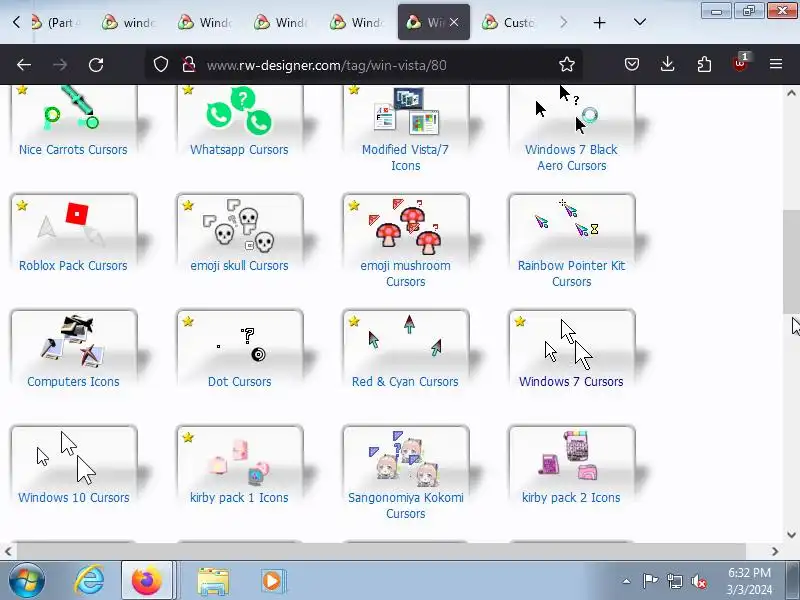Open emoji mushroom Cursors link
Screen dimensions: 800x600
point(406,273)
